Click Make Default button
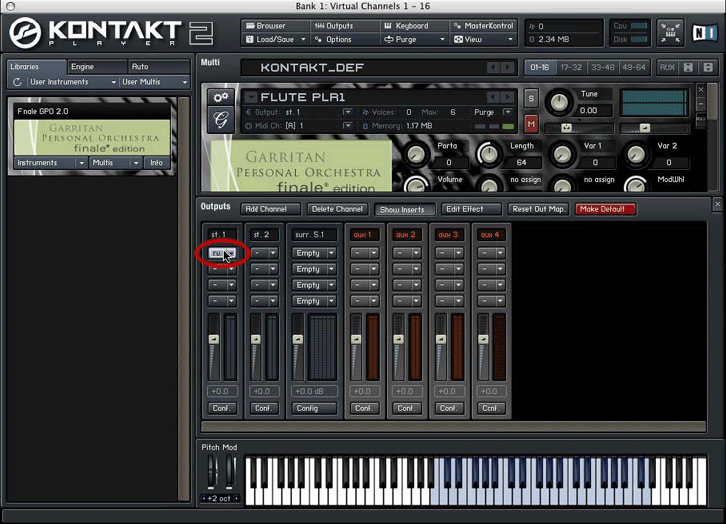The width and height of the screenshot is (726, 524). (605, 209)
